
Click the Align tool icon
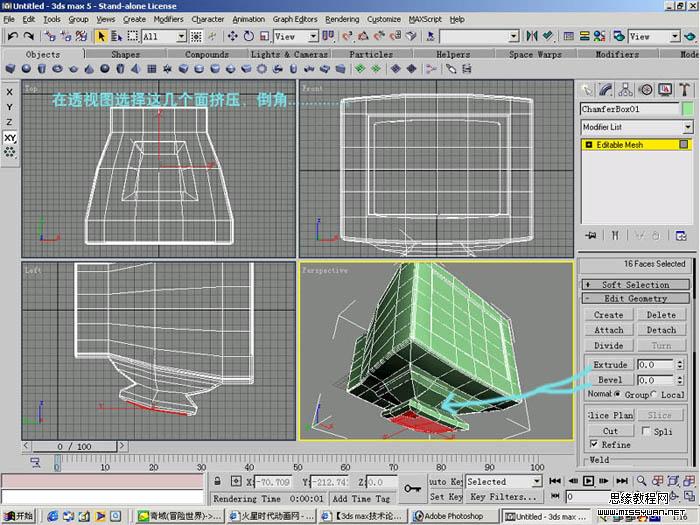[548, 36]
